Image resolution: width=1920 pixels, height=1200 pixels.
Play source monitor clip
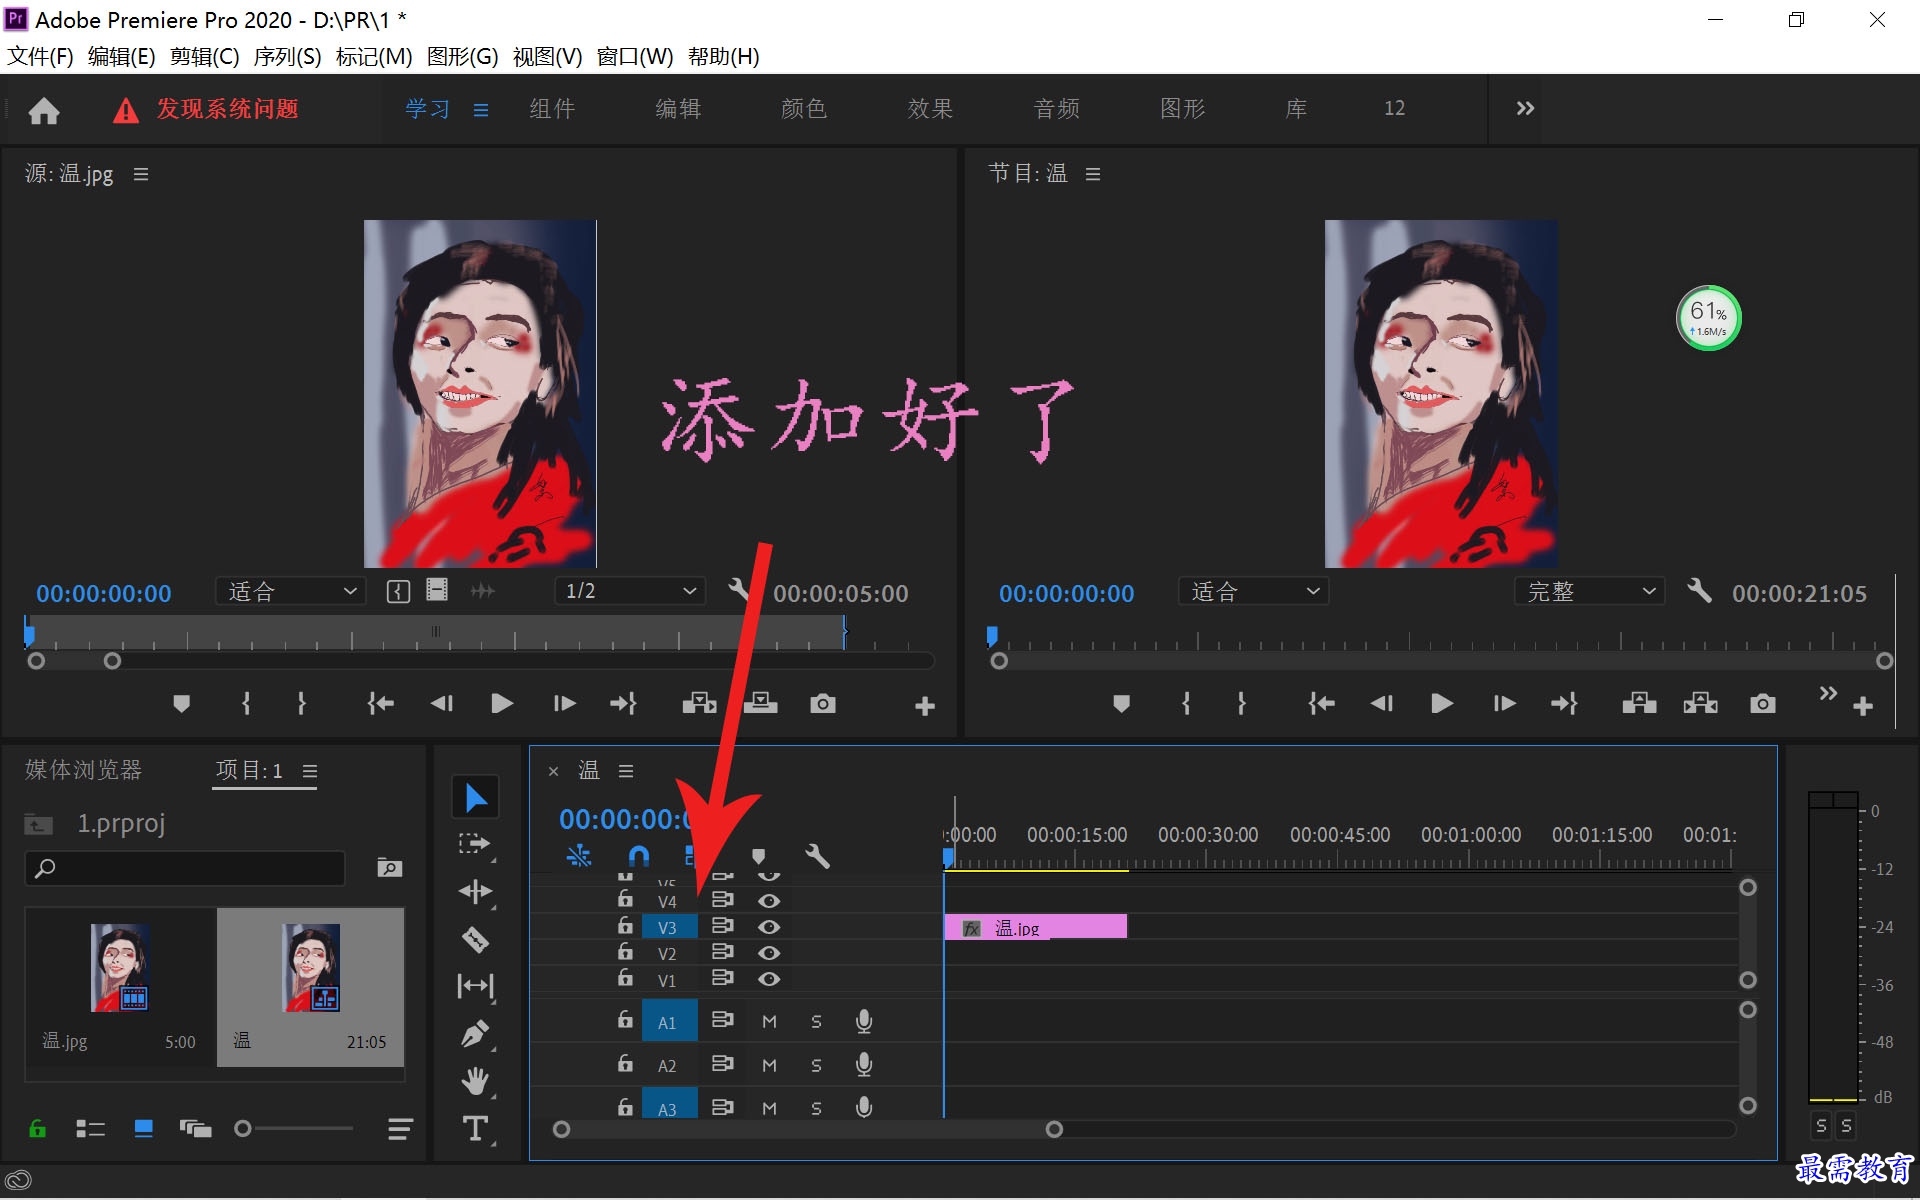click(502, 704)
